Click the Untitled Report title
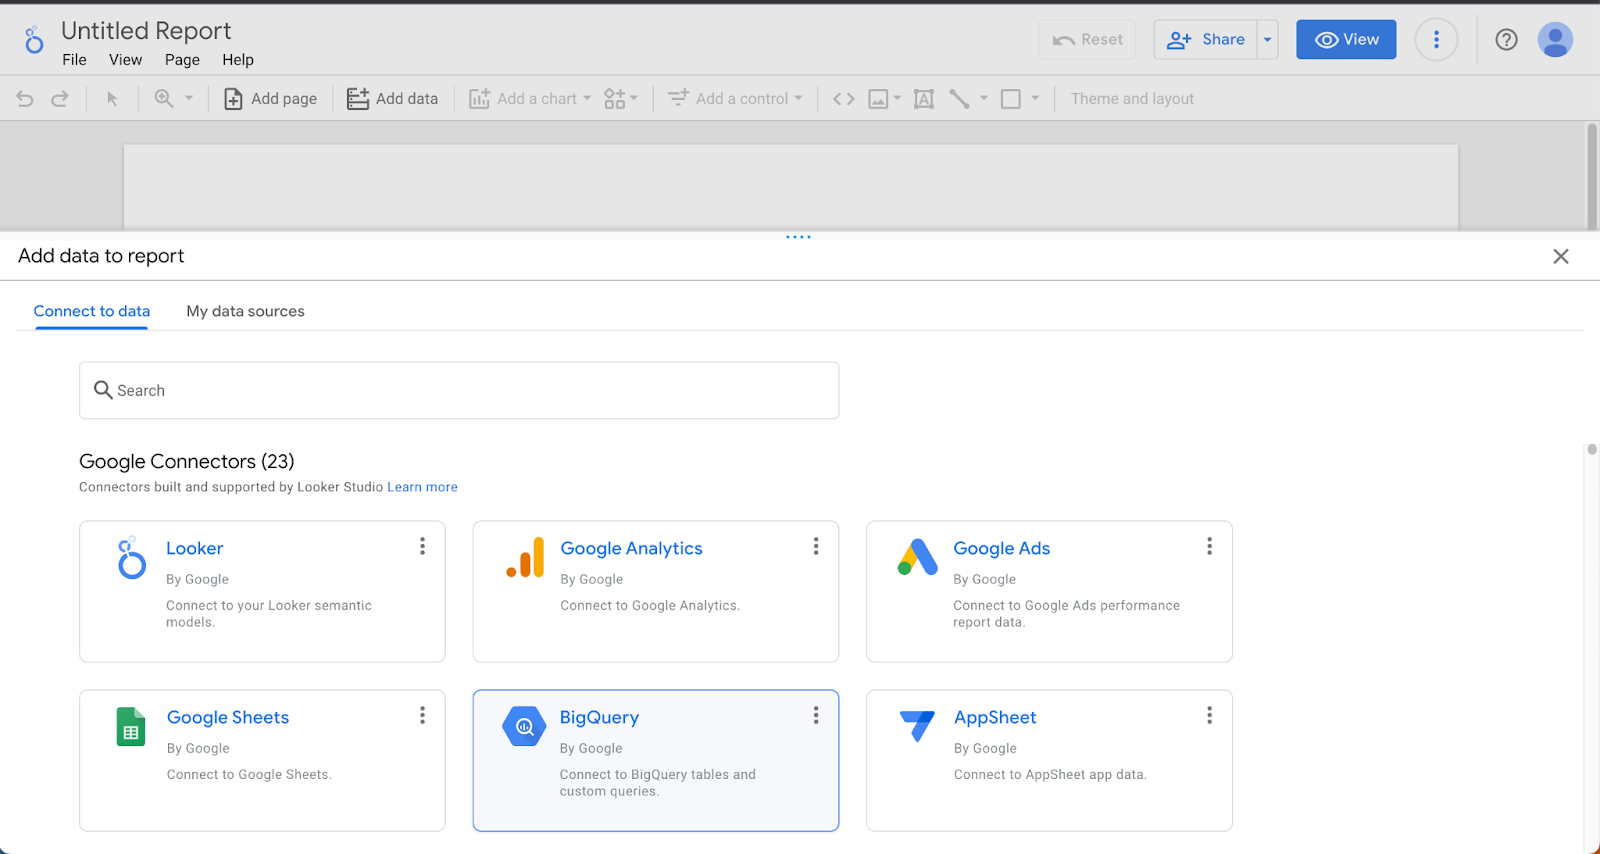 point(146,31)
